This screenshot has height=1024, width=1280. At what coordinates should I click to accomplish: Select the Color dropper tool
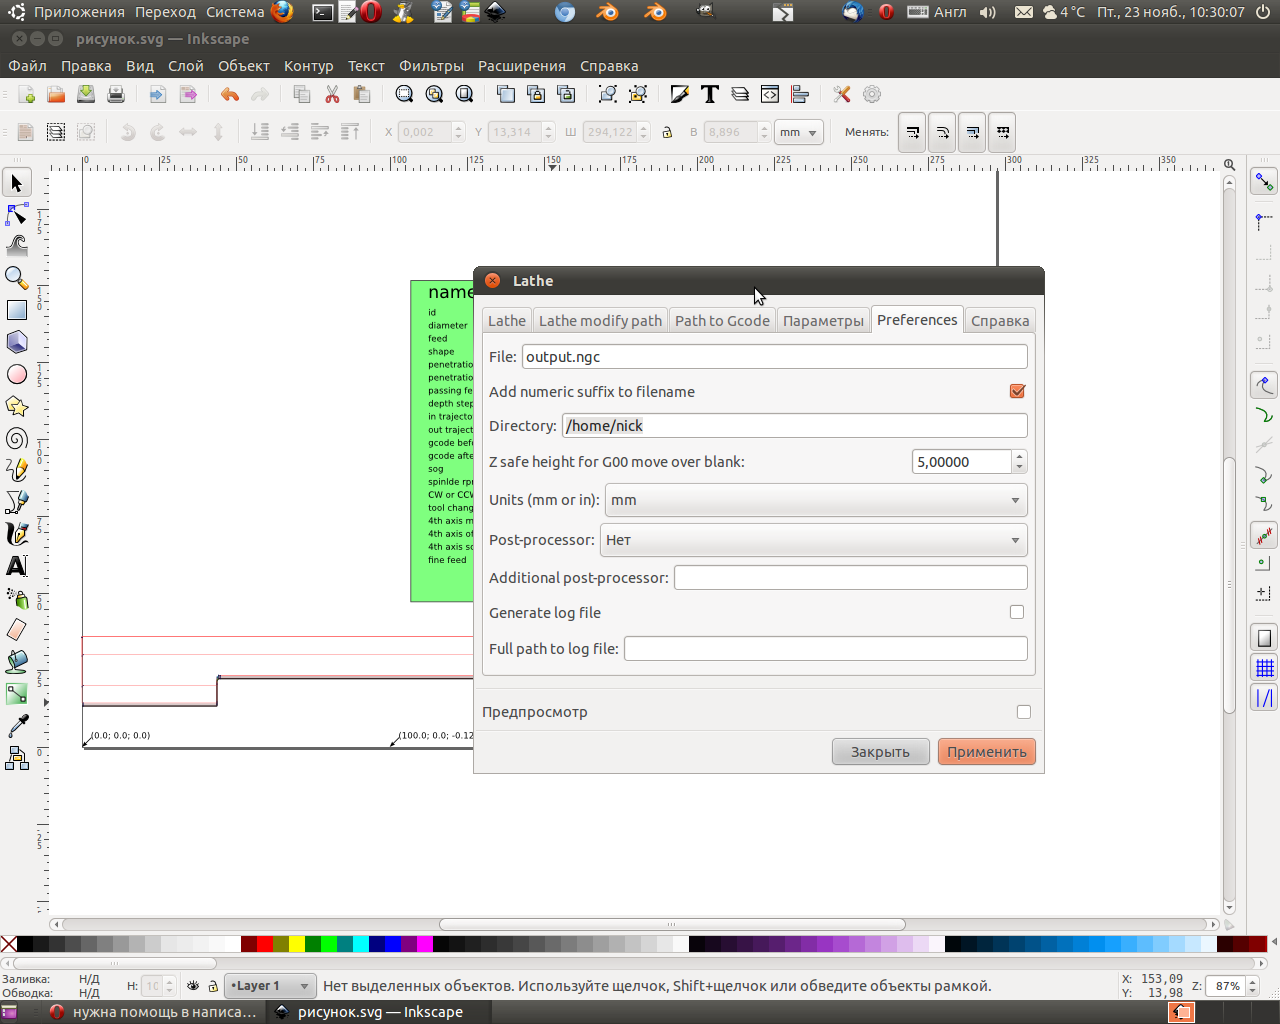pyautogui.click(x=17, y=726)
